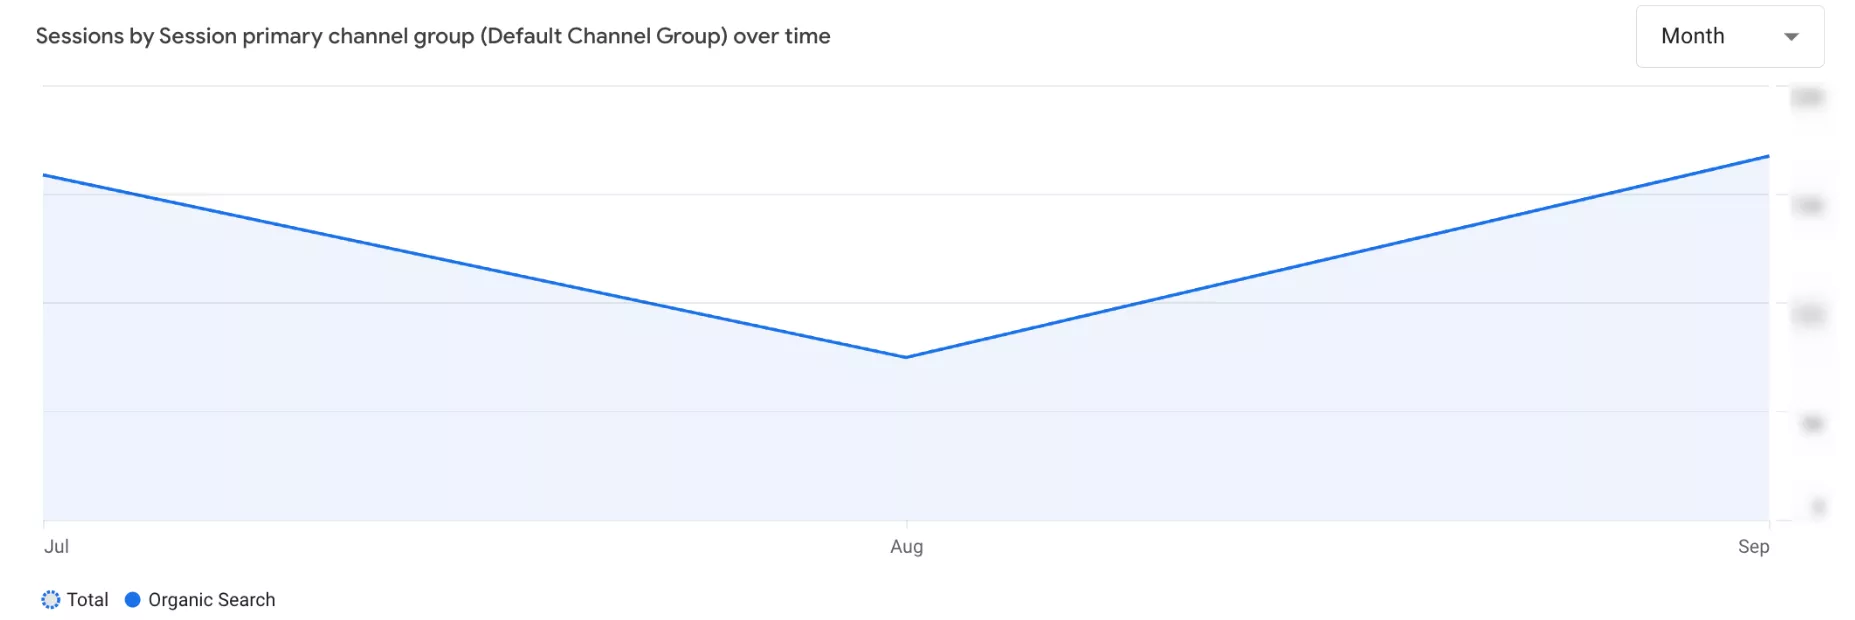Screen dimensions: 1855x620
Task: Click the topmost blurred y-axis value
Action: coord(1807,98)
